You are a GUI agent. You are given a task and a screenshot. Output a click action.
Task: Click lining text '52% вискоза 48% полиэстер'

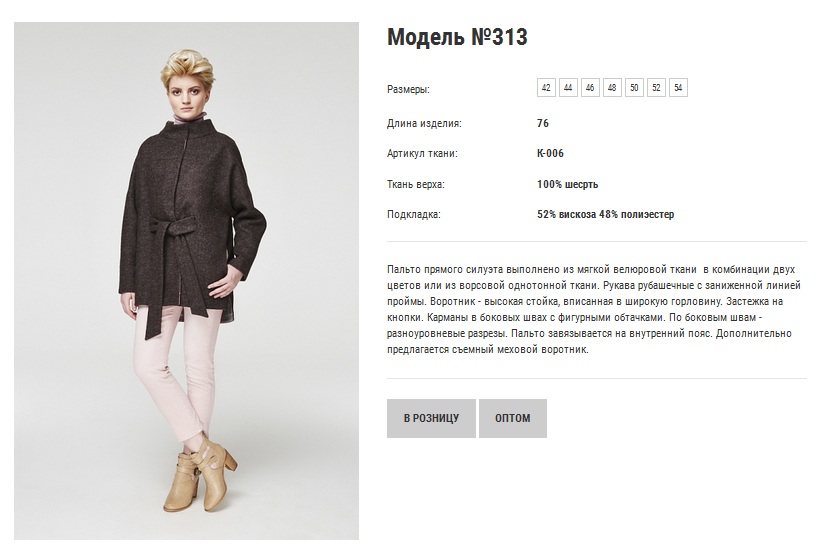coord(606,214)
